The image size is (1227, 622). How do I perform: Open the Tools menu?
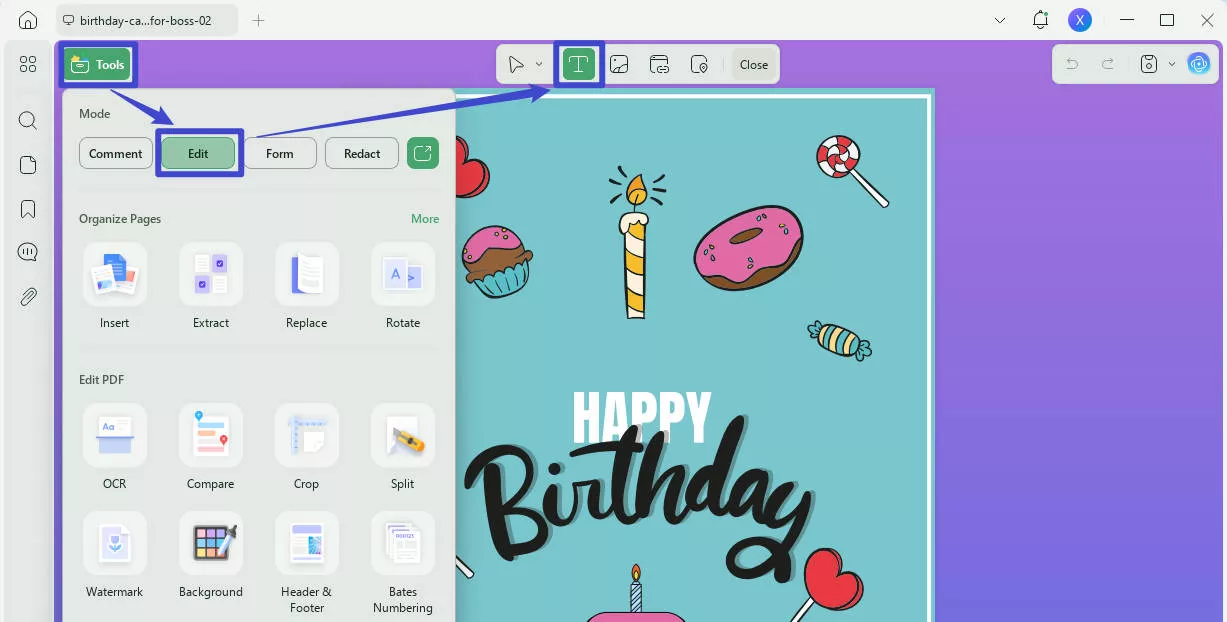(x=97, y=64)
